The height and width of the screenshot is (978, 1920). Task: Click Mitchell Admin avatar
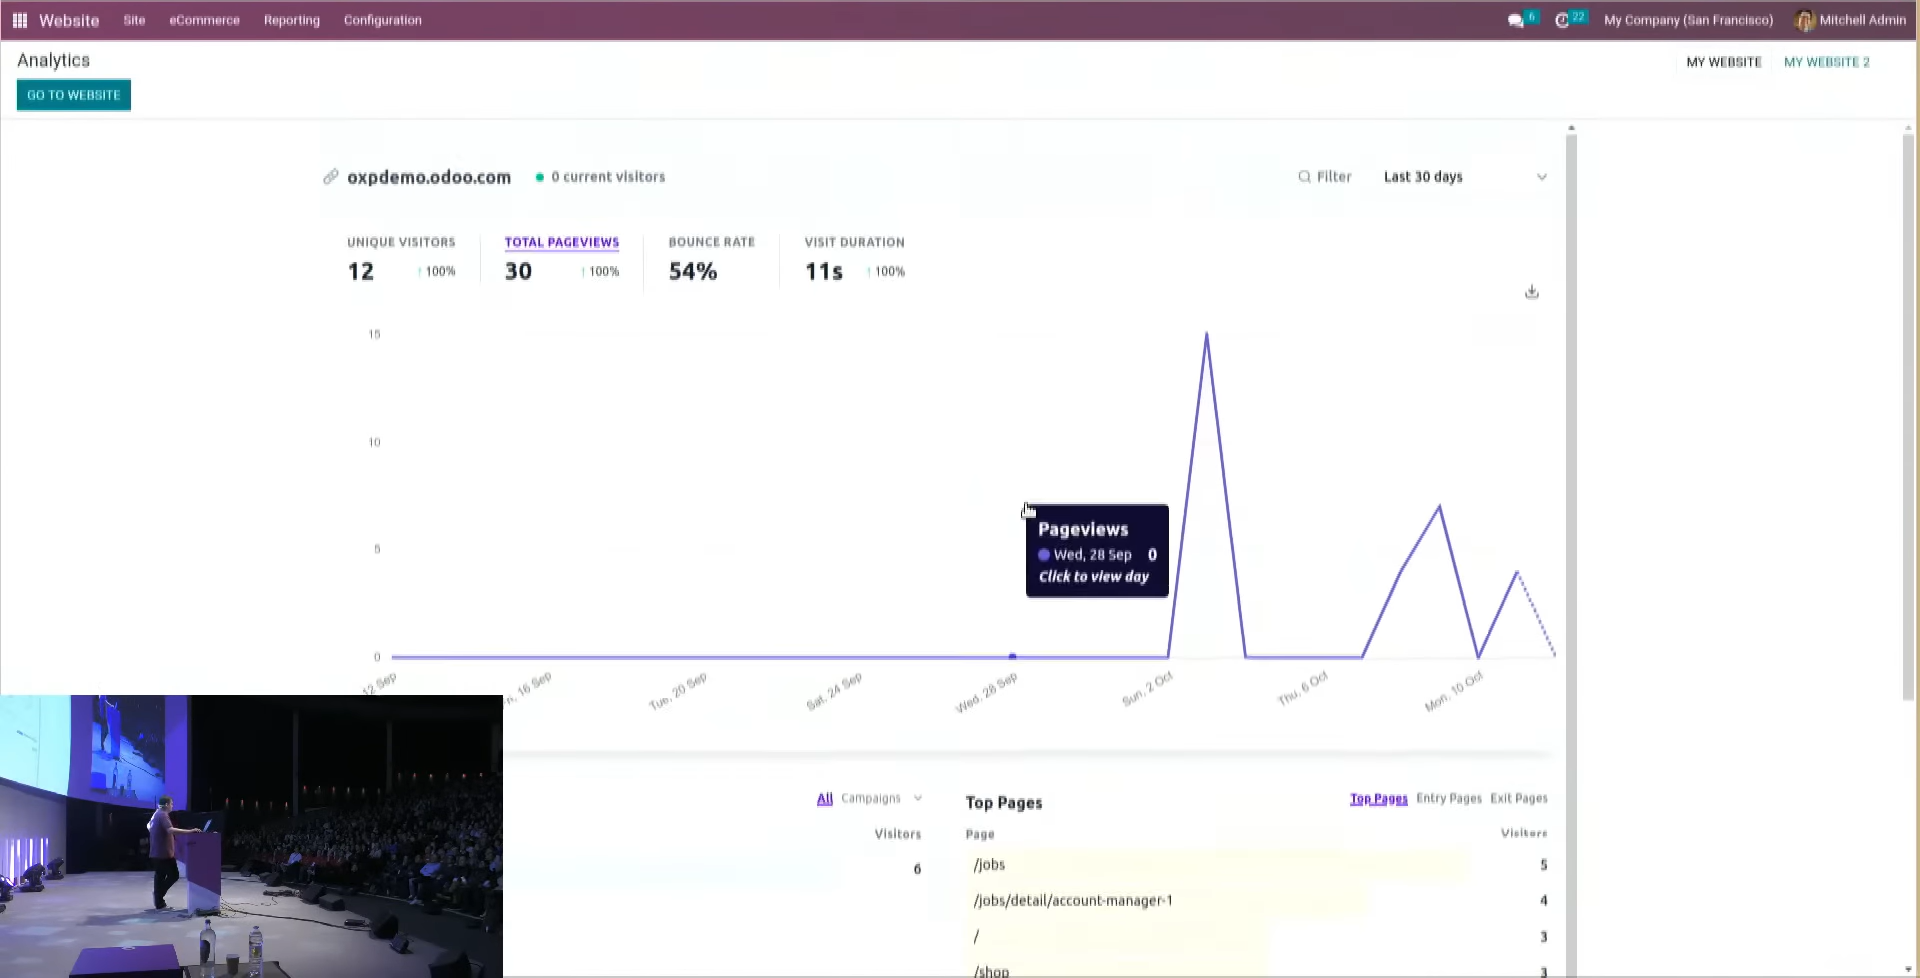pyautogui.click(x=1804, y=20)
